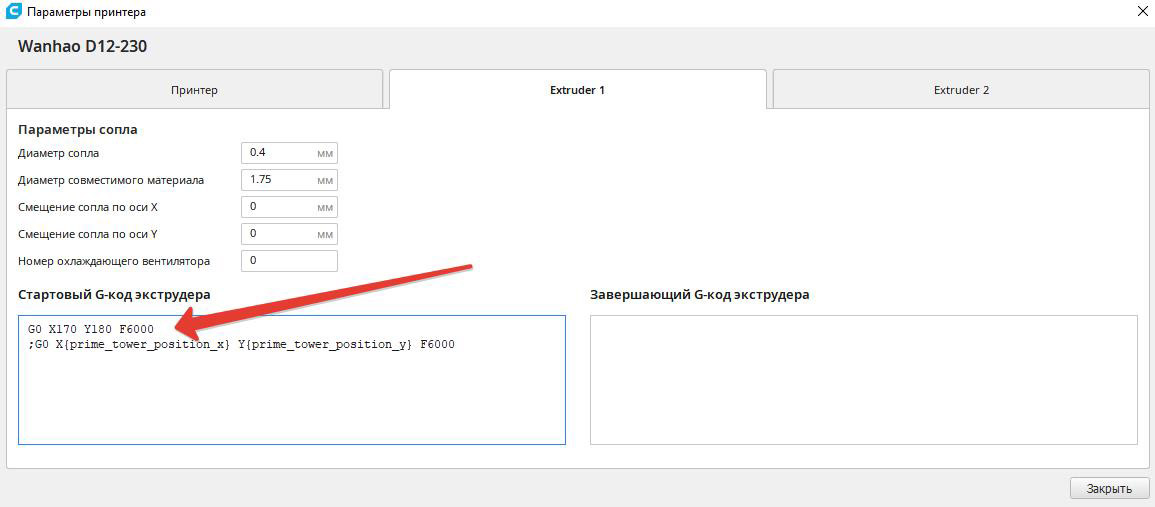1155x507 pixels.
Task: Select the Смещение сопла по оси Y field
Action: pos(280,234)
